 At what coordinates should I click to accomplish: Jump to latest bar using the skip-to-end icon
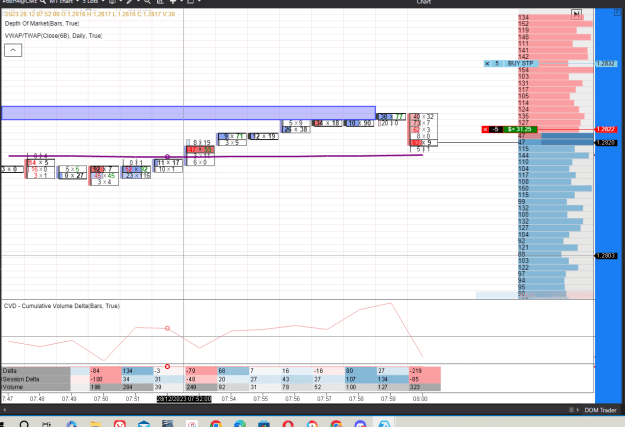(576, 14)
